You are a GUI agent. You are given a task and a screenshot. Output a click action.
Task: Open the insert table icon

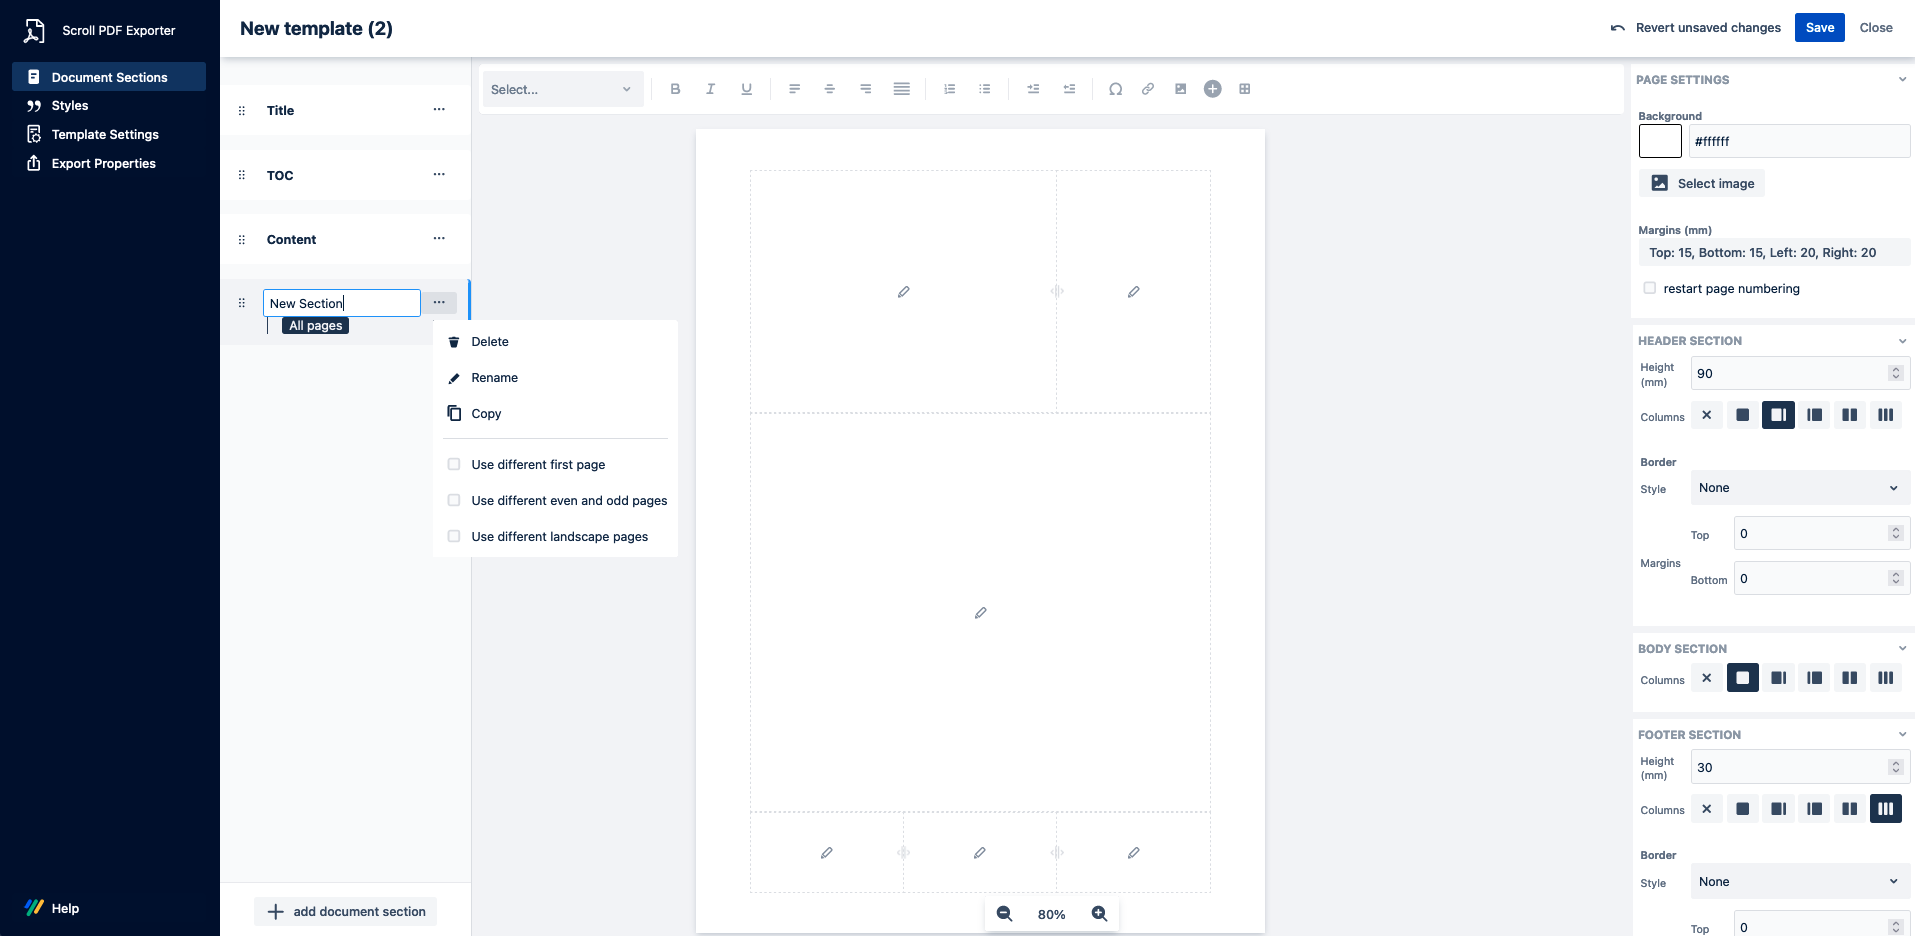(1245, 89)
